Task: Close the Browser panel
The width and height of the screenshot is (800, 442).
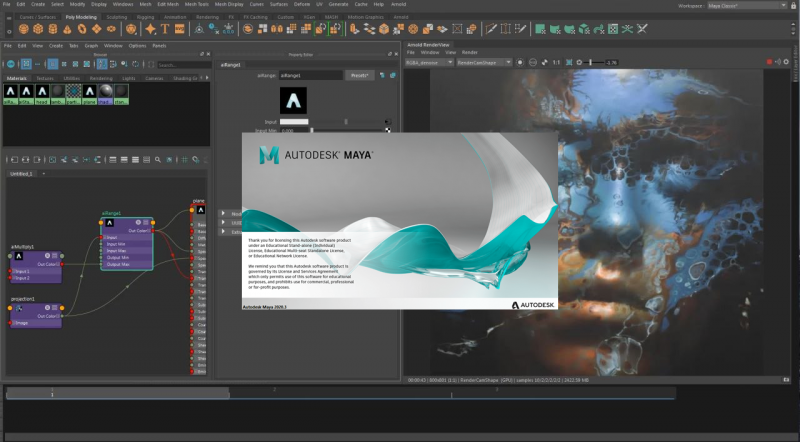Action: pyautogui.click(x=208, y=54)
